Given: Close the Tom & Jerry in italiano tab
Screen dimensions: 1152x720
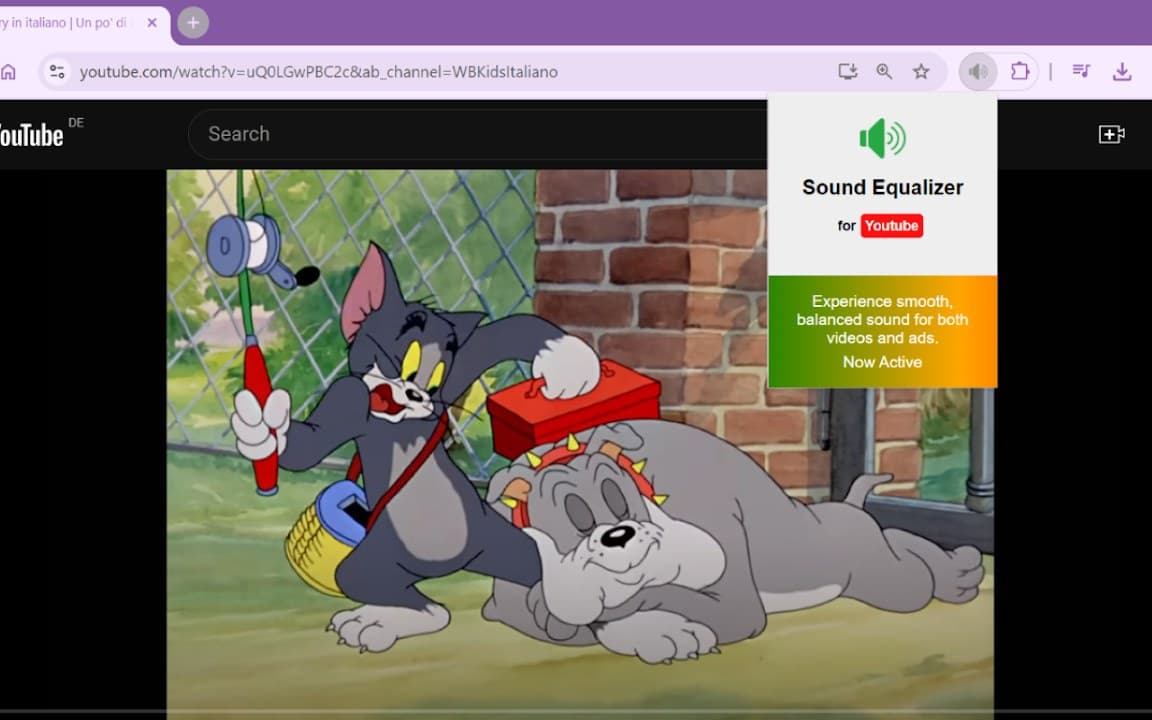Looking at the screenshot, I should [x=152, y=23].
